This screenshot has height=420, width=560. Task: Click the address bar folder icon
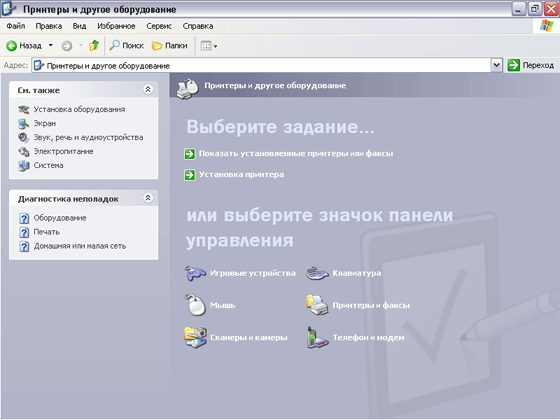click(39, 65)
